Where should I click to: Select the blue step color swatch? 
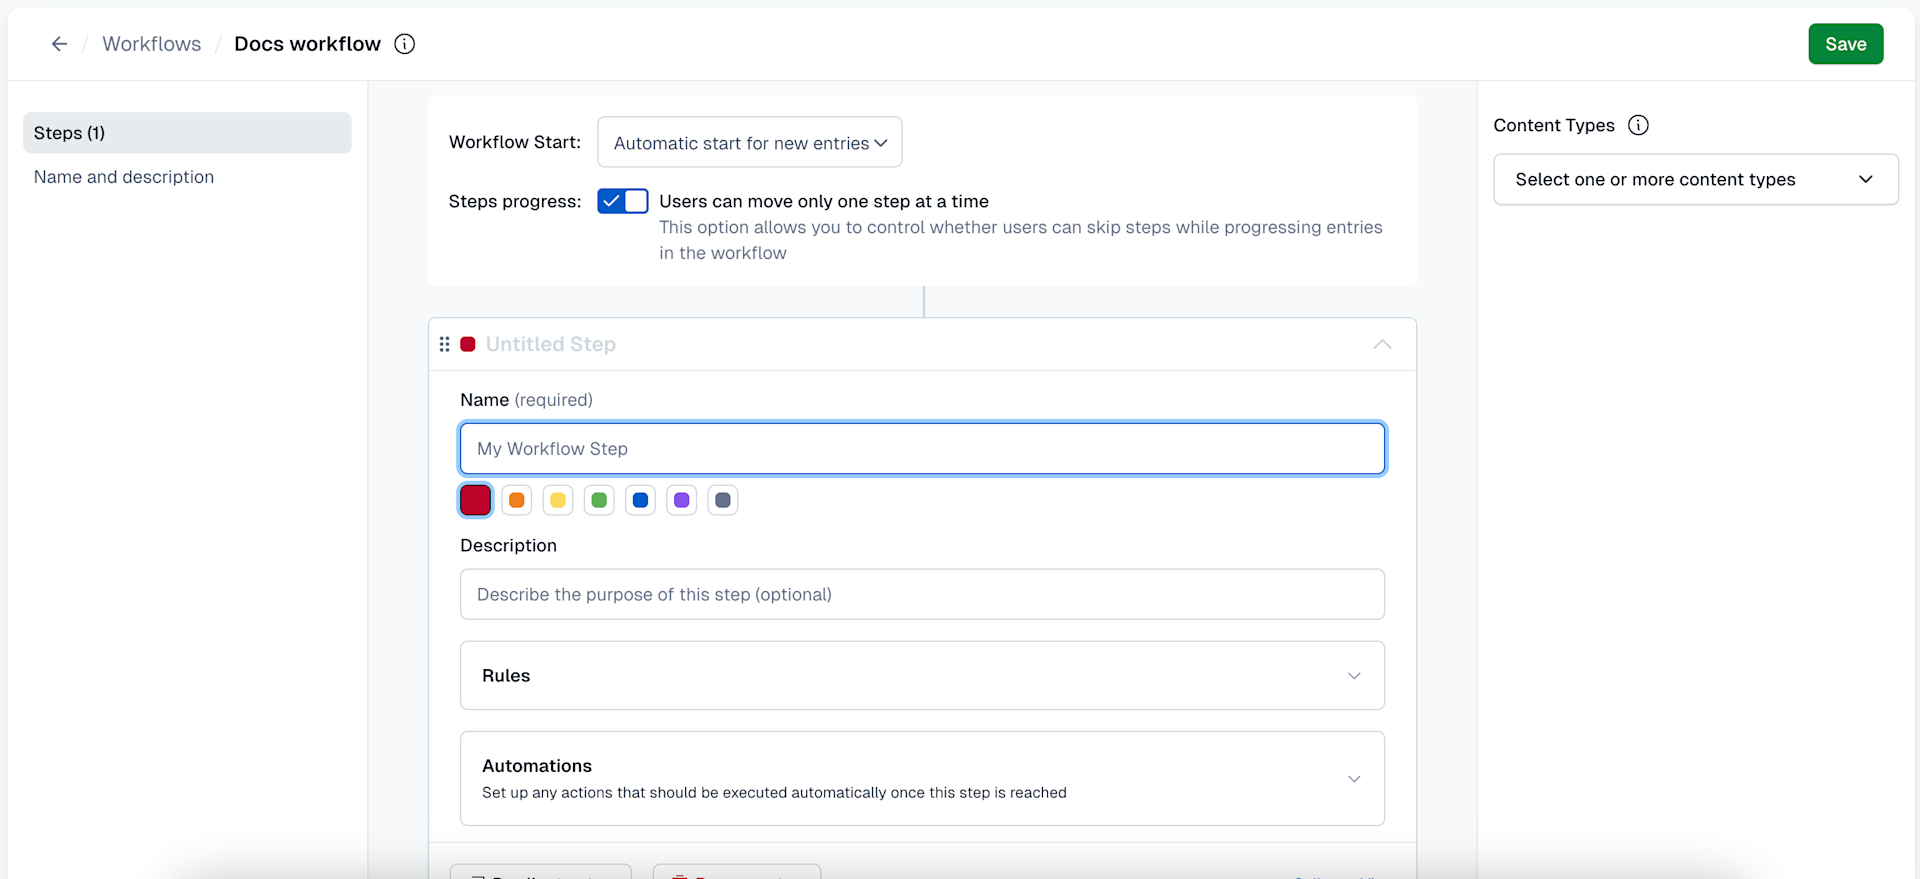(641, 500)
